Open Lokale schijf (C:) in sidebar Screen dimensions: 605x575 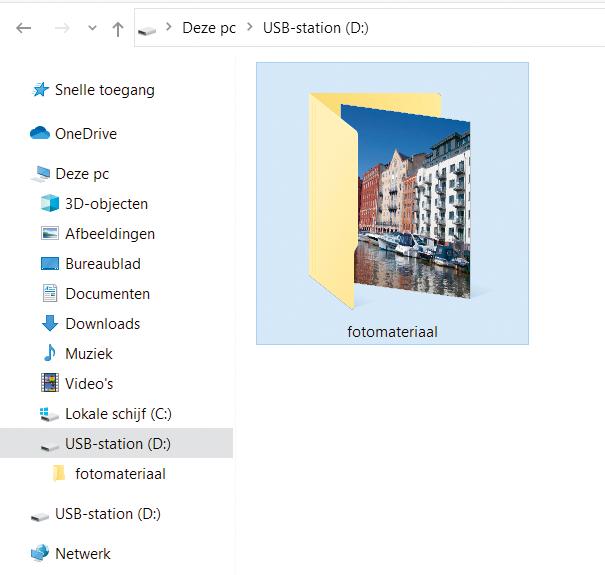click(118, 414)
